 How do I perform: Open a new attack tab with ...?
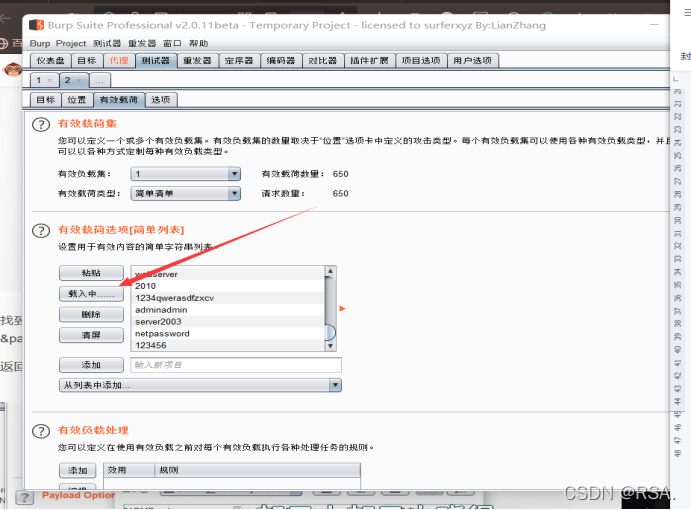(100, 81)
